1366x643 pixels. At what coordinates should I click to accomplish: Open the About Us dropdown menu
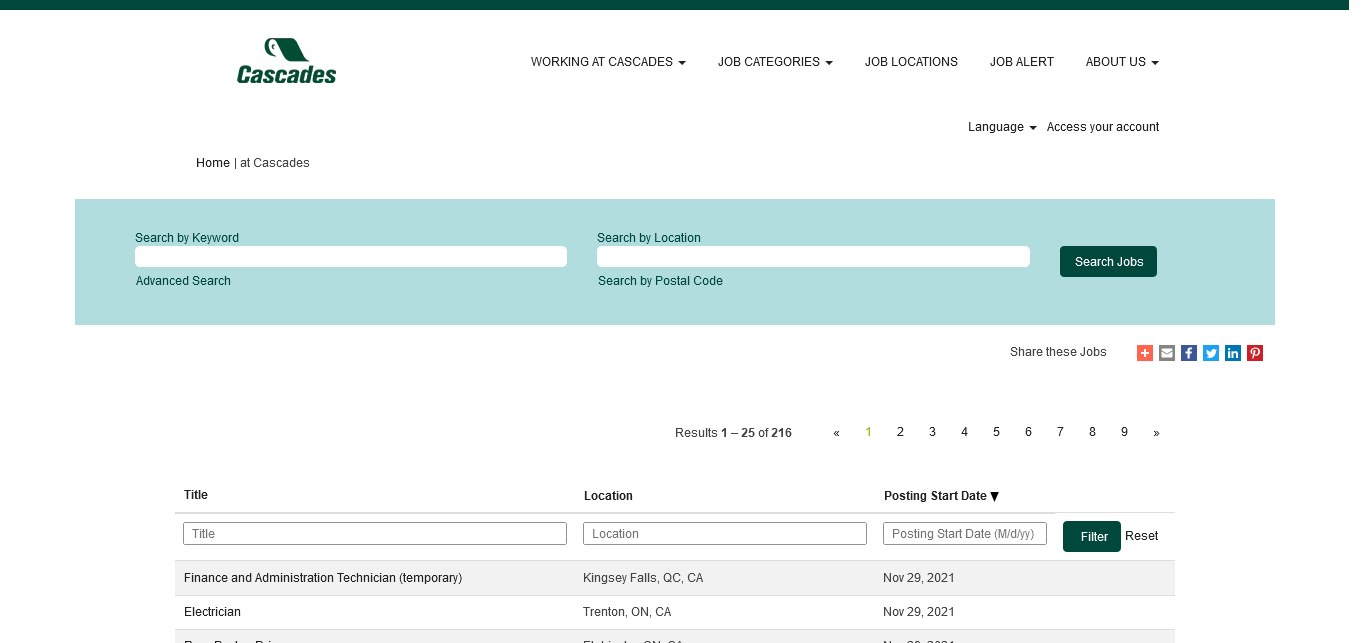[1122, 62]
